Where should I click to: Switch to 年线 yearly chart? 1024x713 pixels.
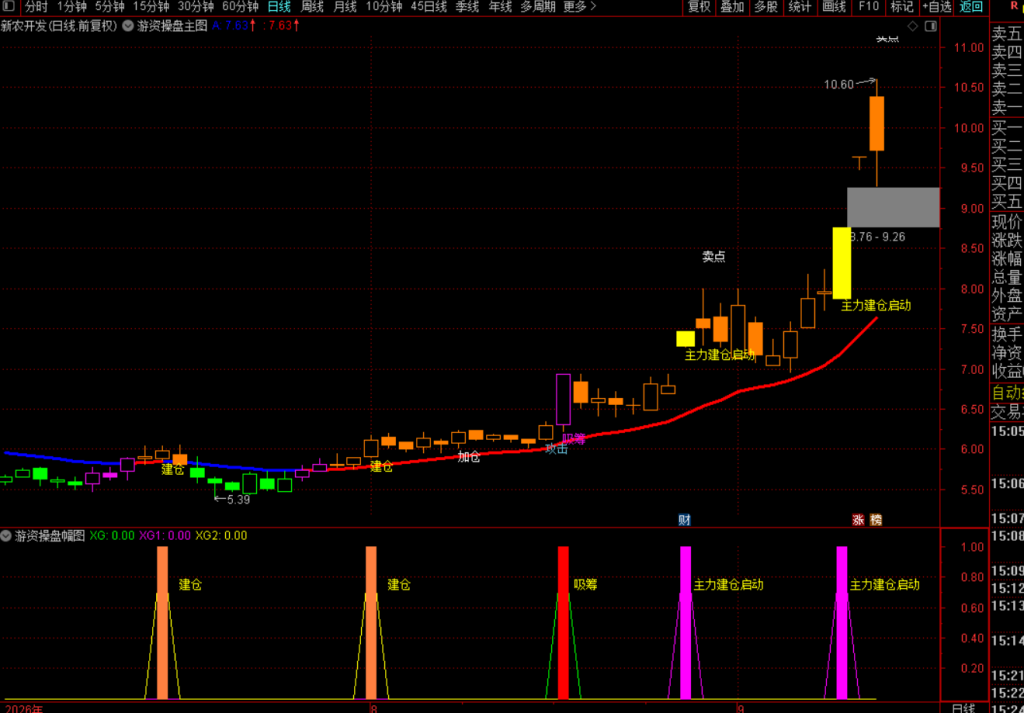pos(500,7)
